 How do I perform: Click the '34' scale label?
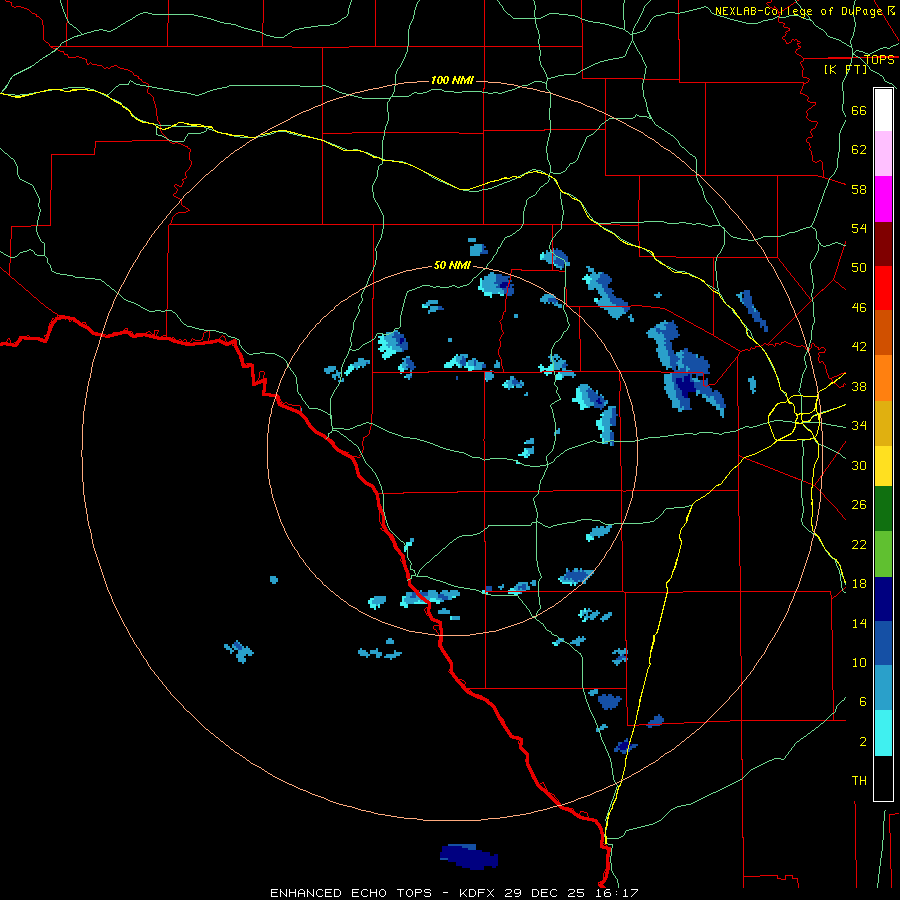pyautogui.click(x=859, y=426)
